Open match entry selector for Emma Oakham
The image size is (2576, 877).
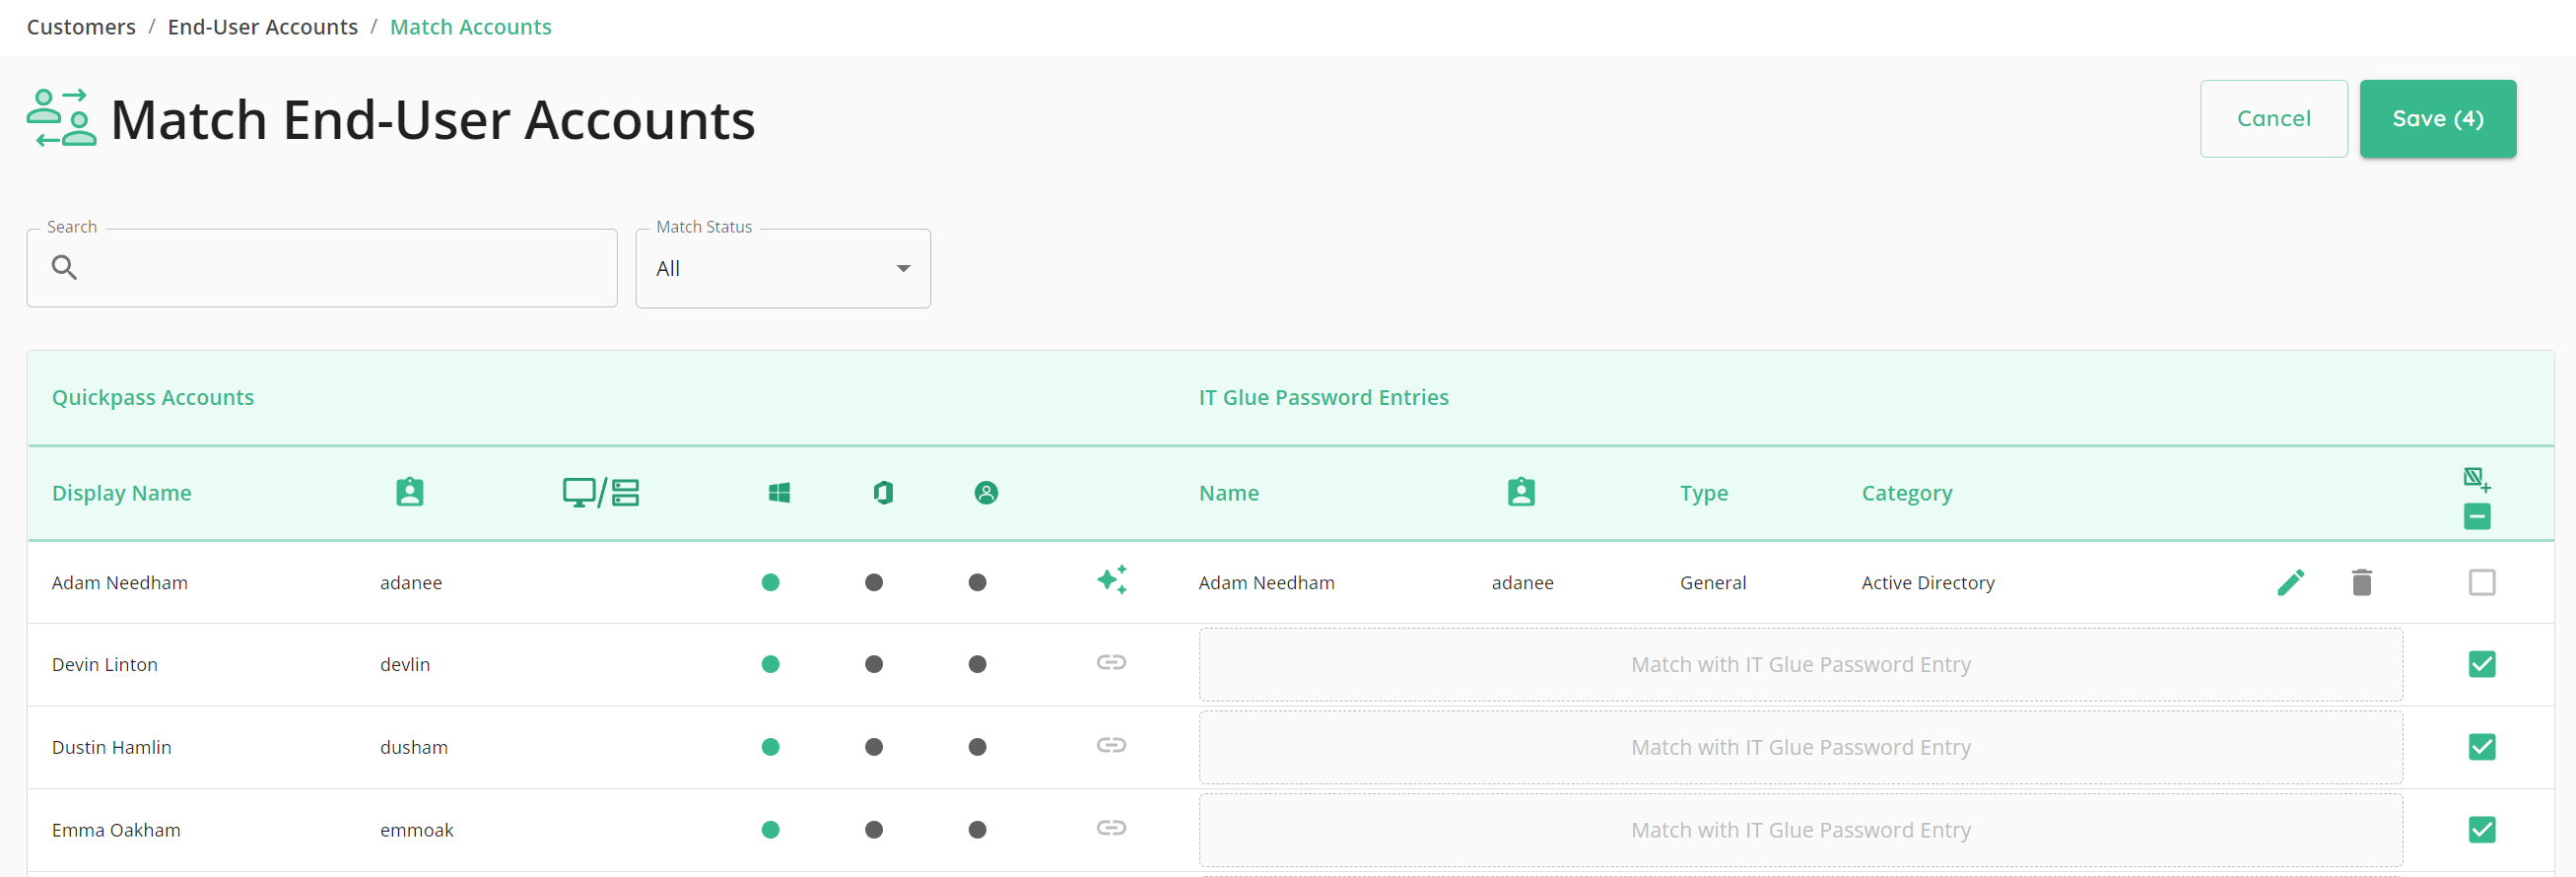(x=1800, y=831)
